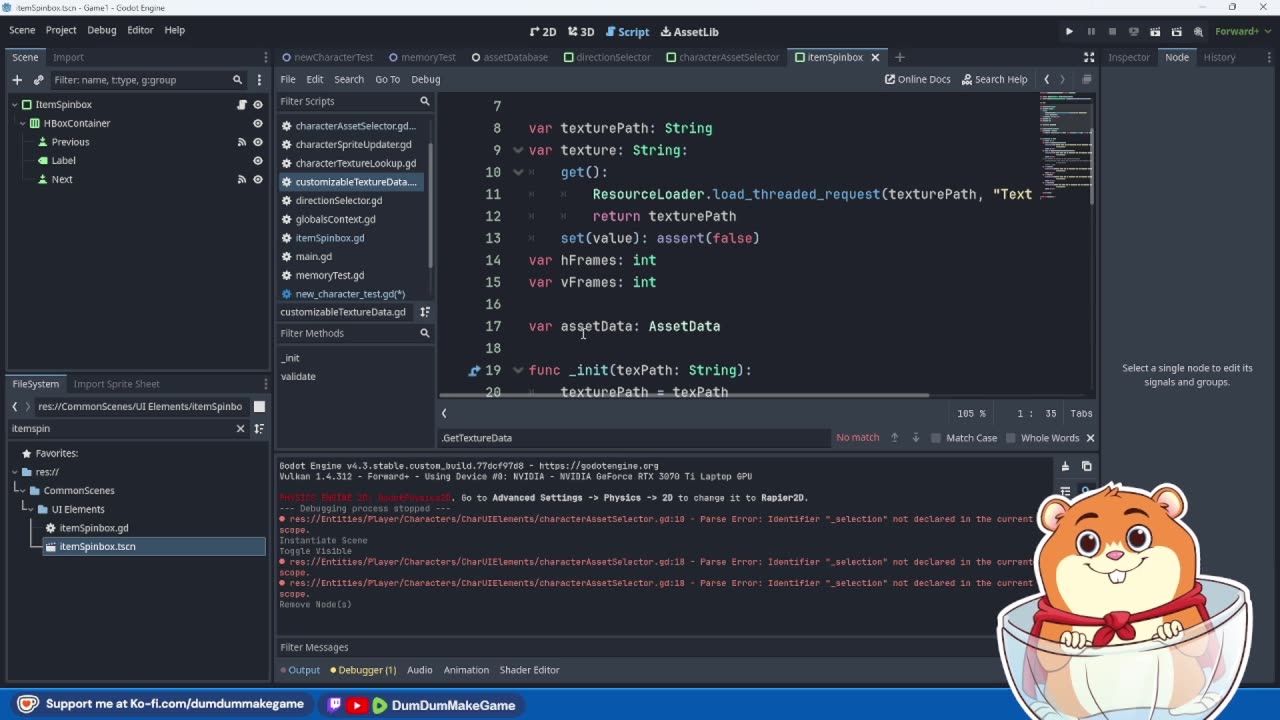Show signals connected to Previous node

tap(241, 142)
